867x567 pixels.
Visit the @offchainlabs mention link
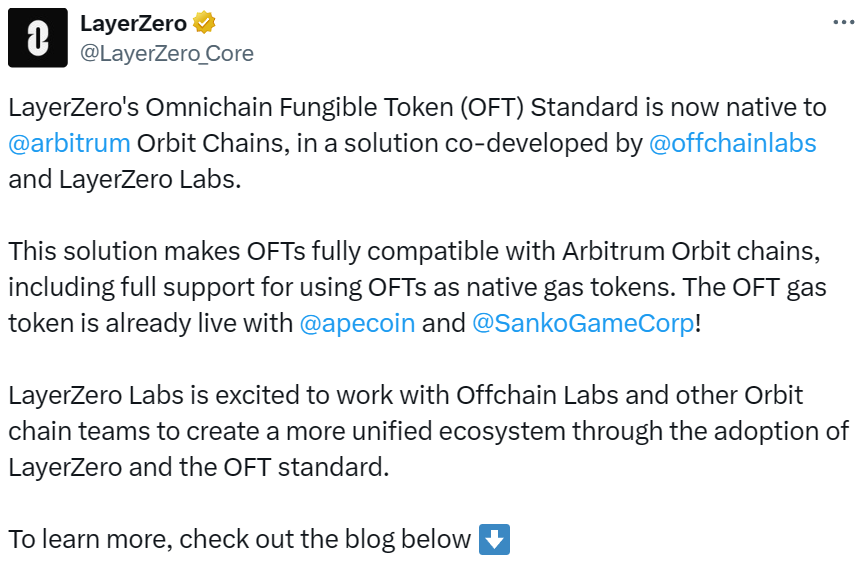(x=732, y=143)
